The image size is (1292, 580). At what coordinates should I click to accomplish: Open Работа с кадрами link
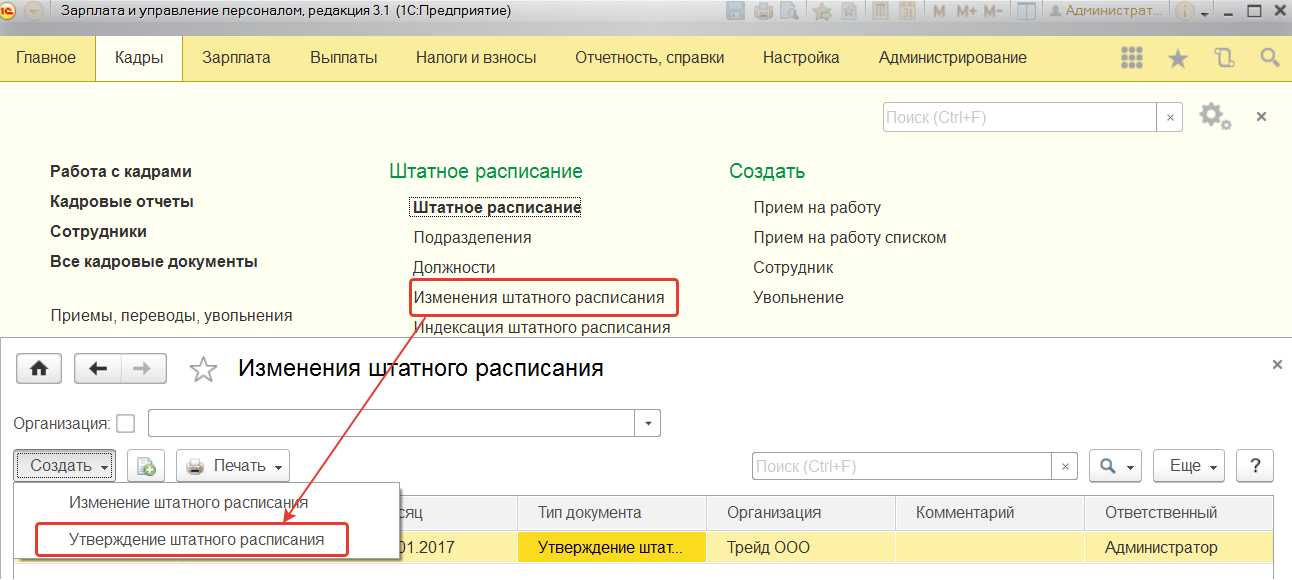tap(121, 172)
